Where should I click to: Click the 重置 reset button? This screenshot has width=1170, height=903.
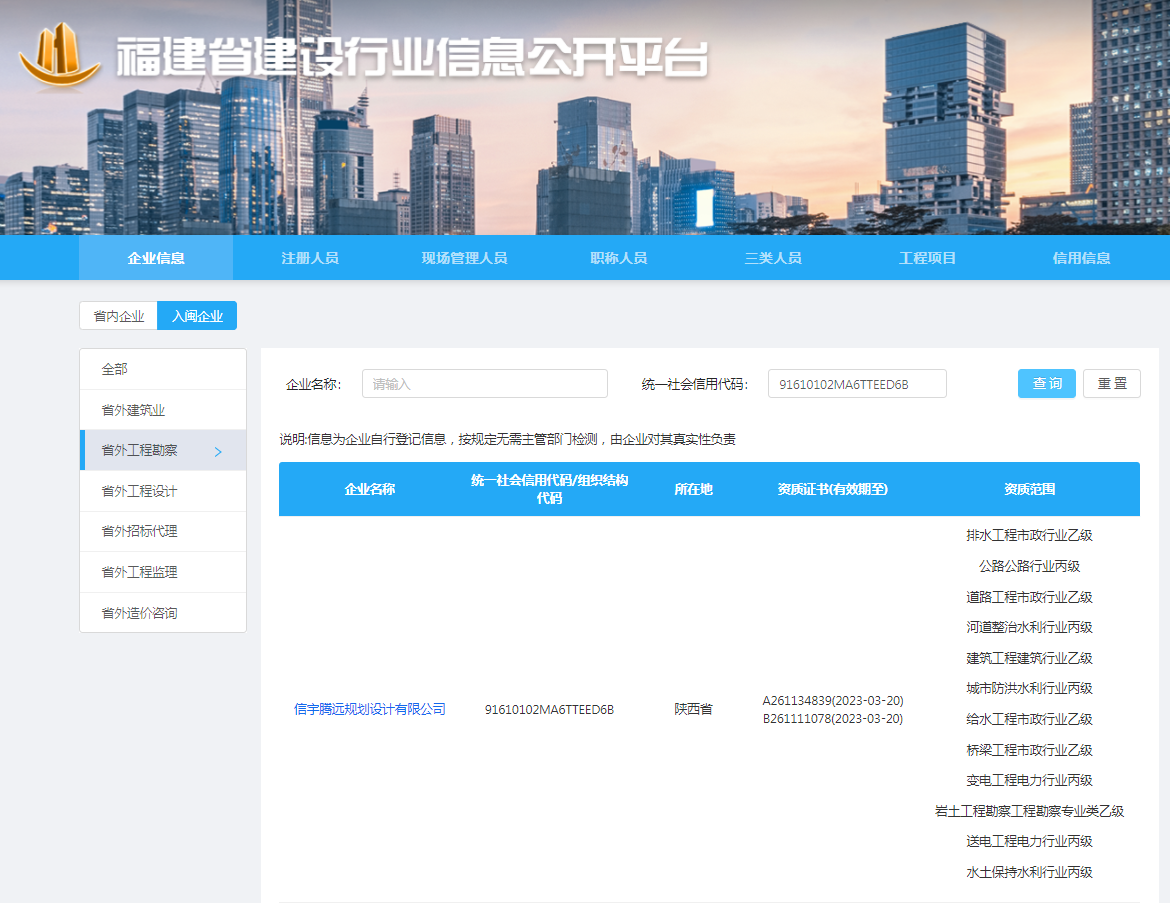click(x=1111, y=383)
